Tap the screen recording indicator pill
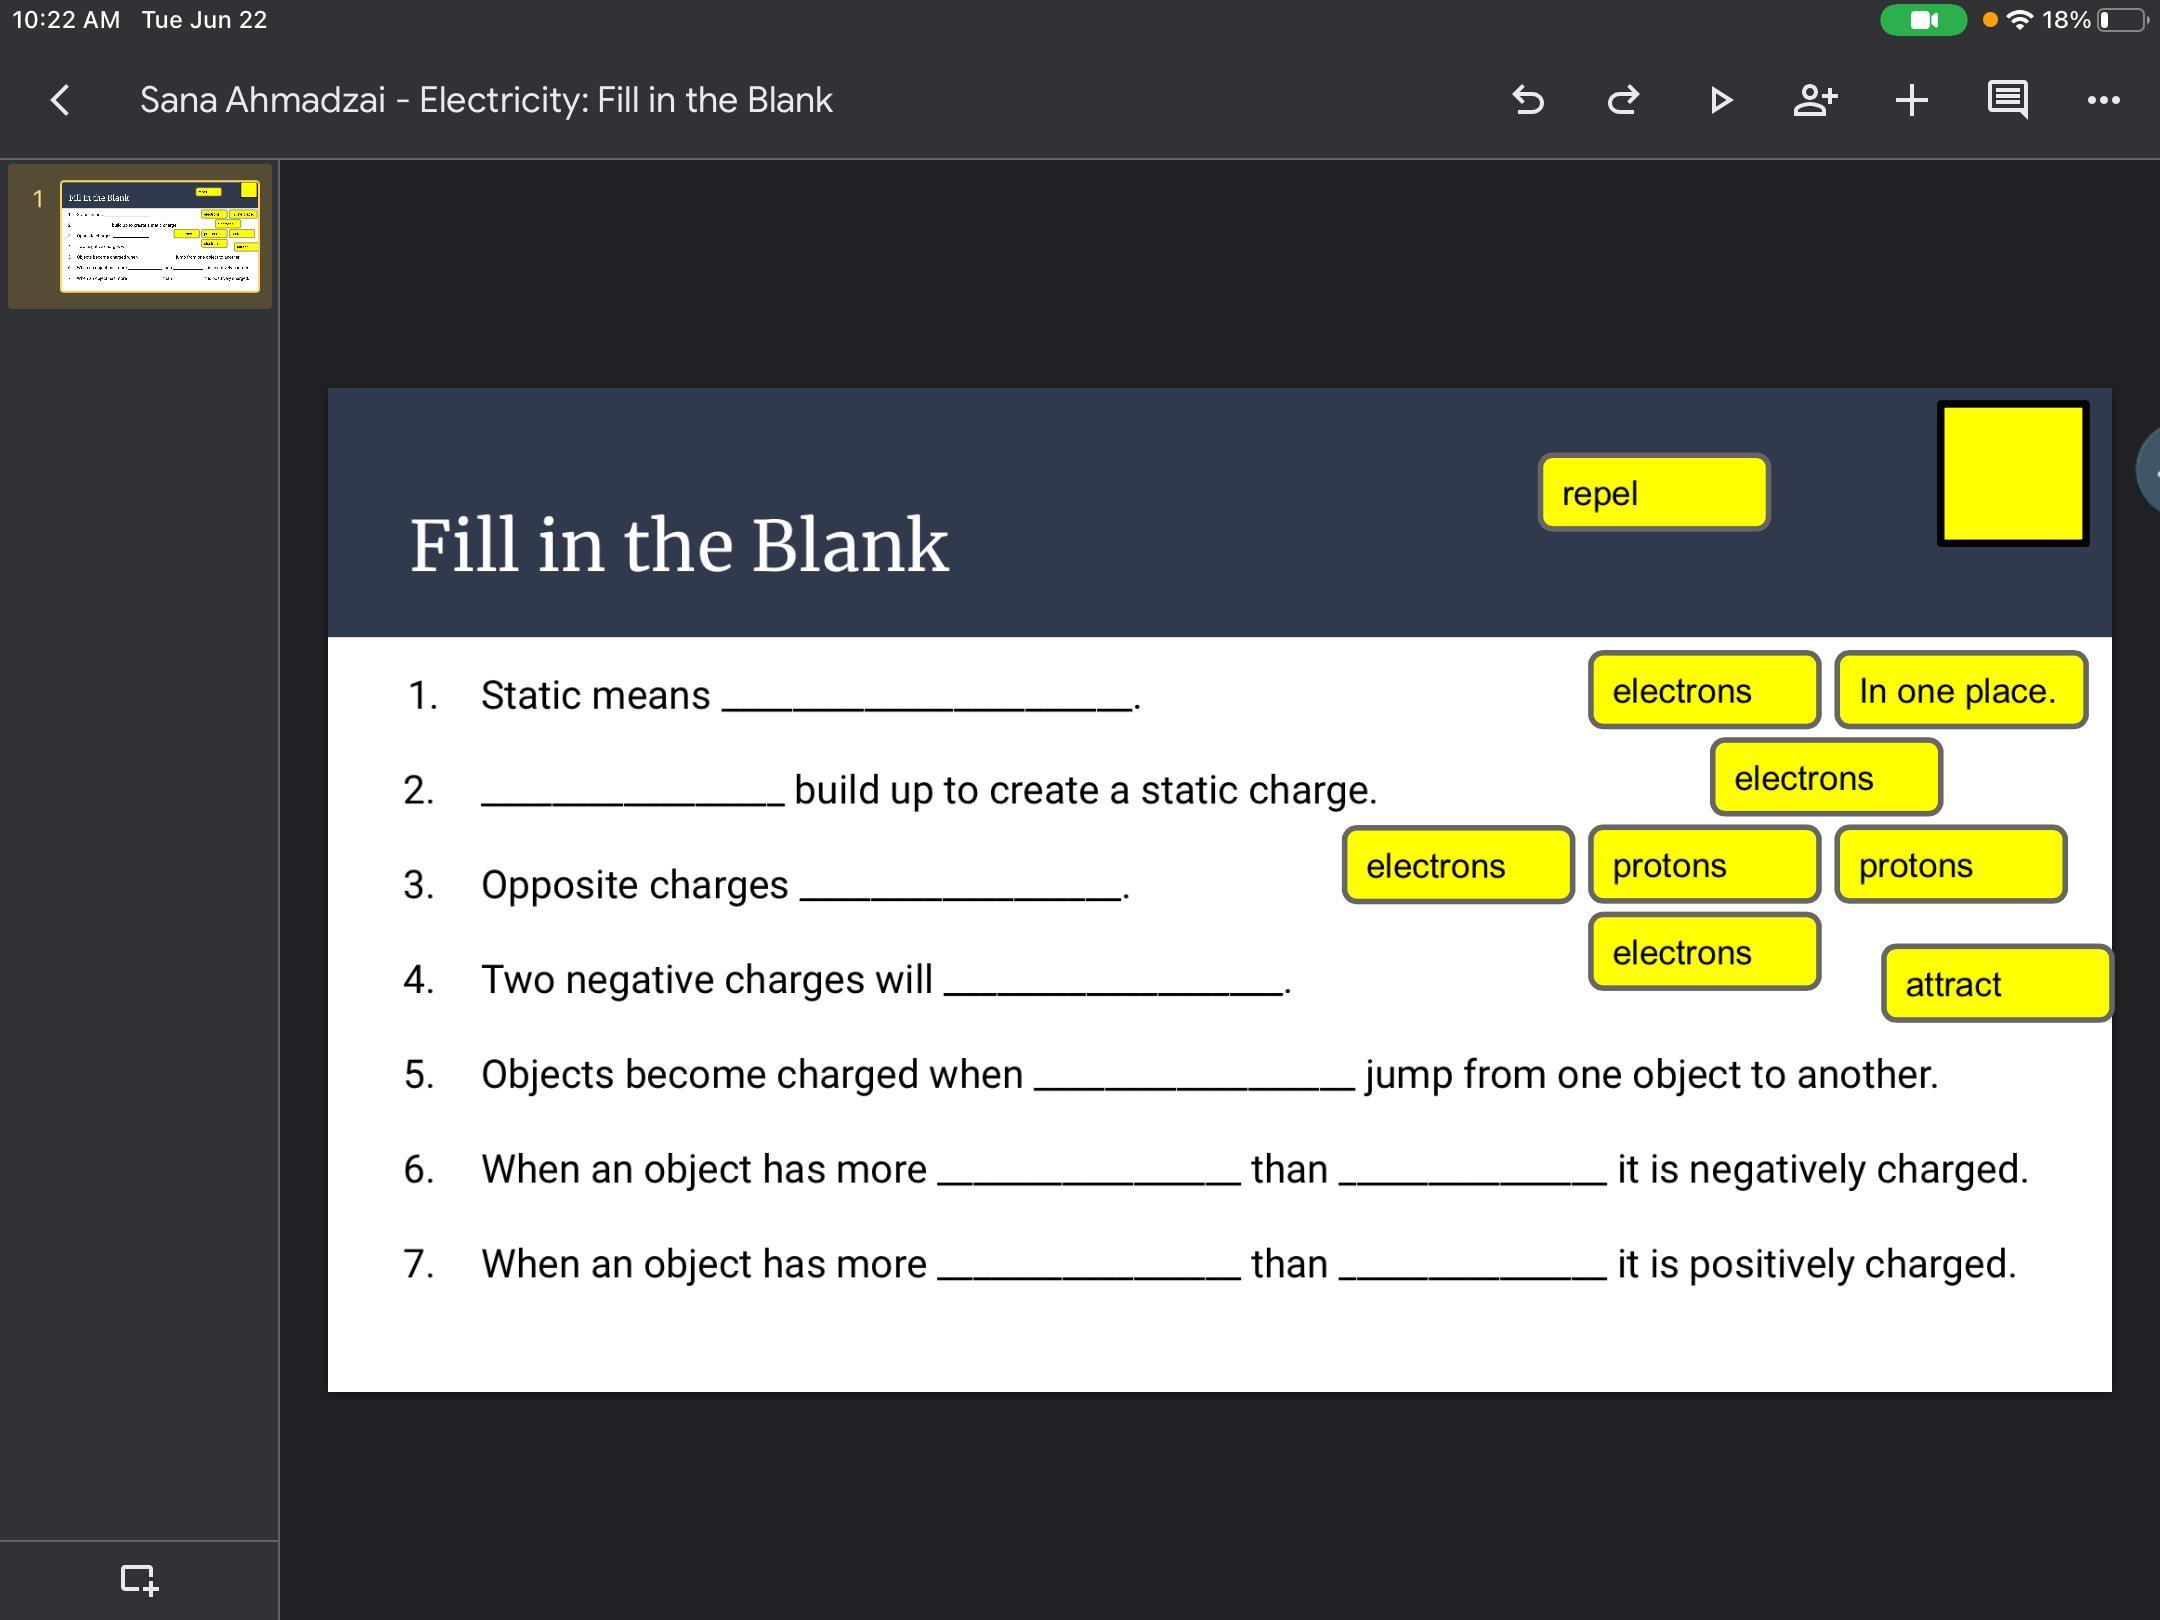2160x1620 pixels. coord(1923,20)
